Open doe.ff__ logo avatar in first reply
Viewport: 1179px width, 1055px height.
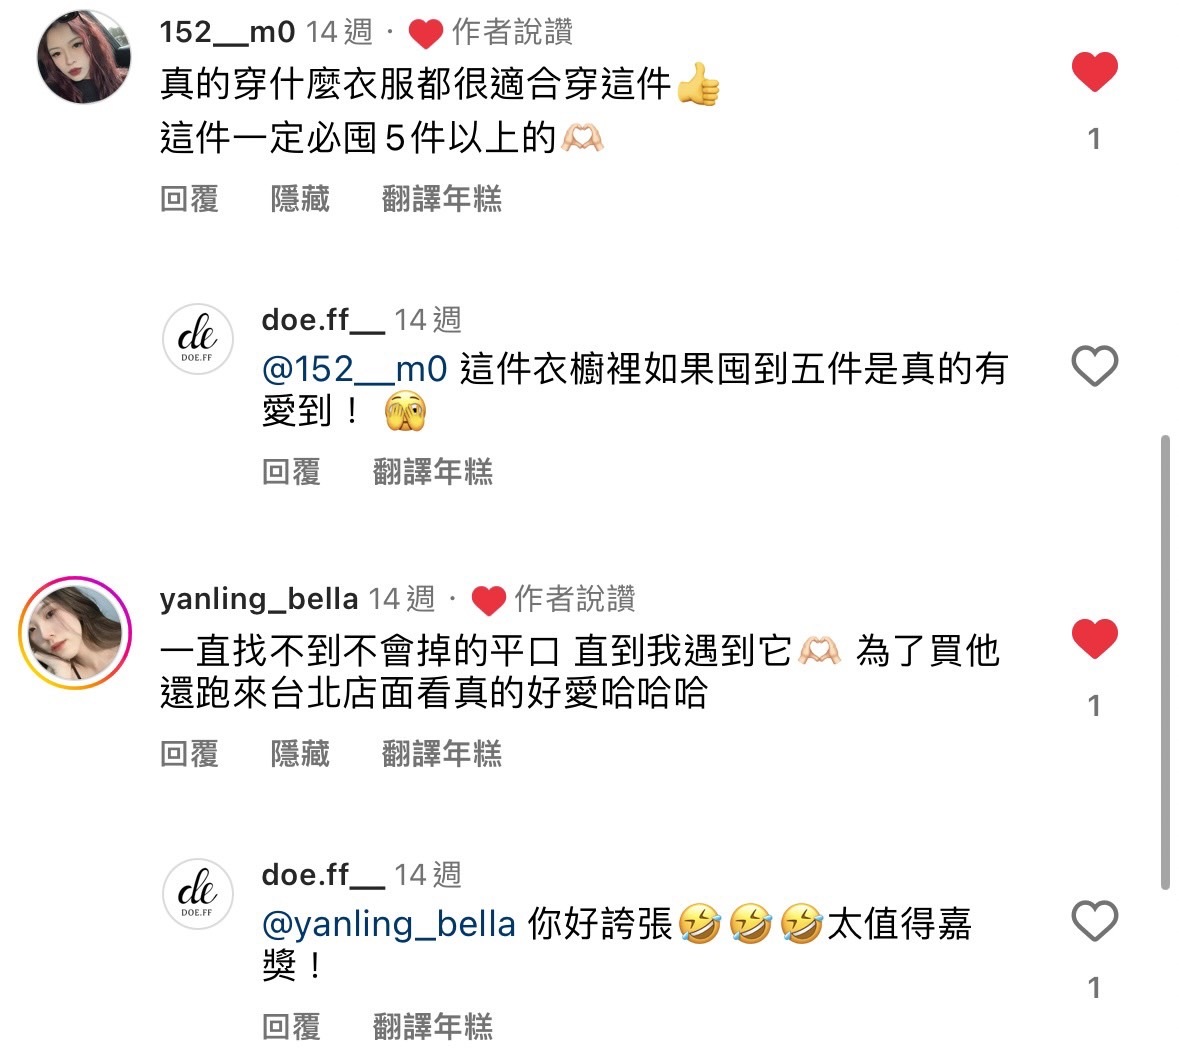click(x=198, y=339)
